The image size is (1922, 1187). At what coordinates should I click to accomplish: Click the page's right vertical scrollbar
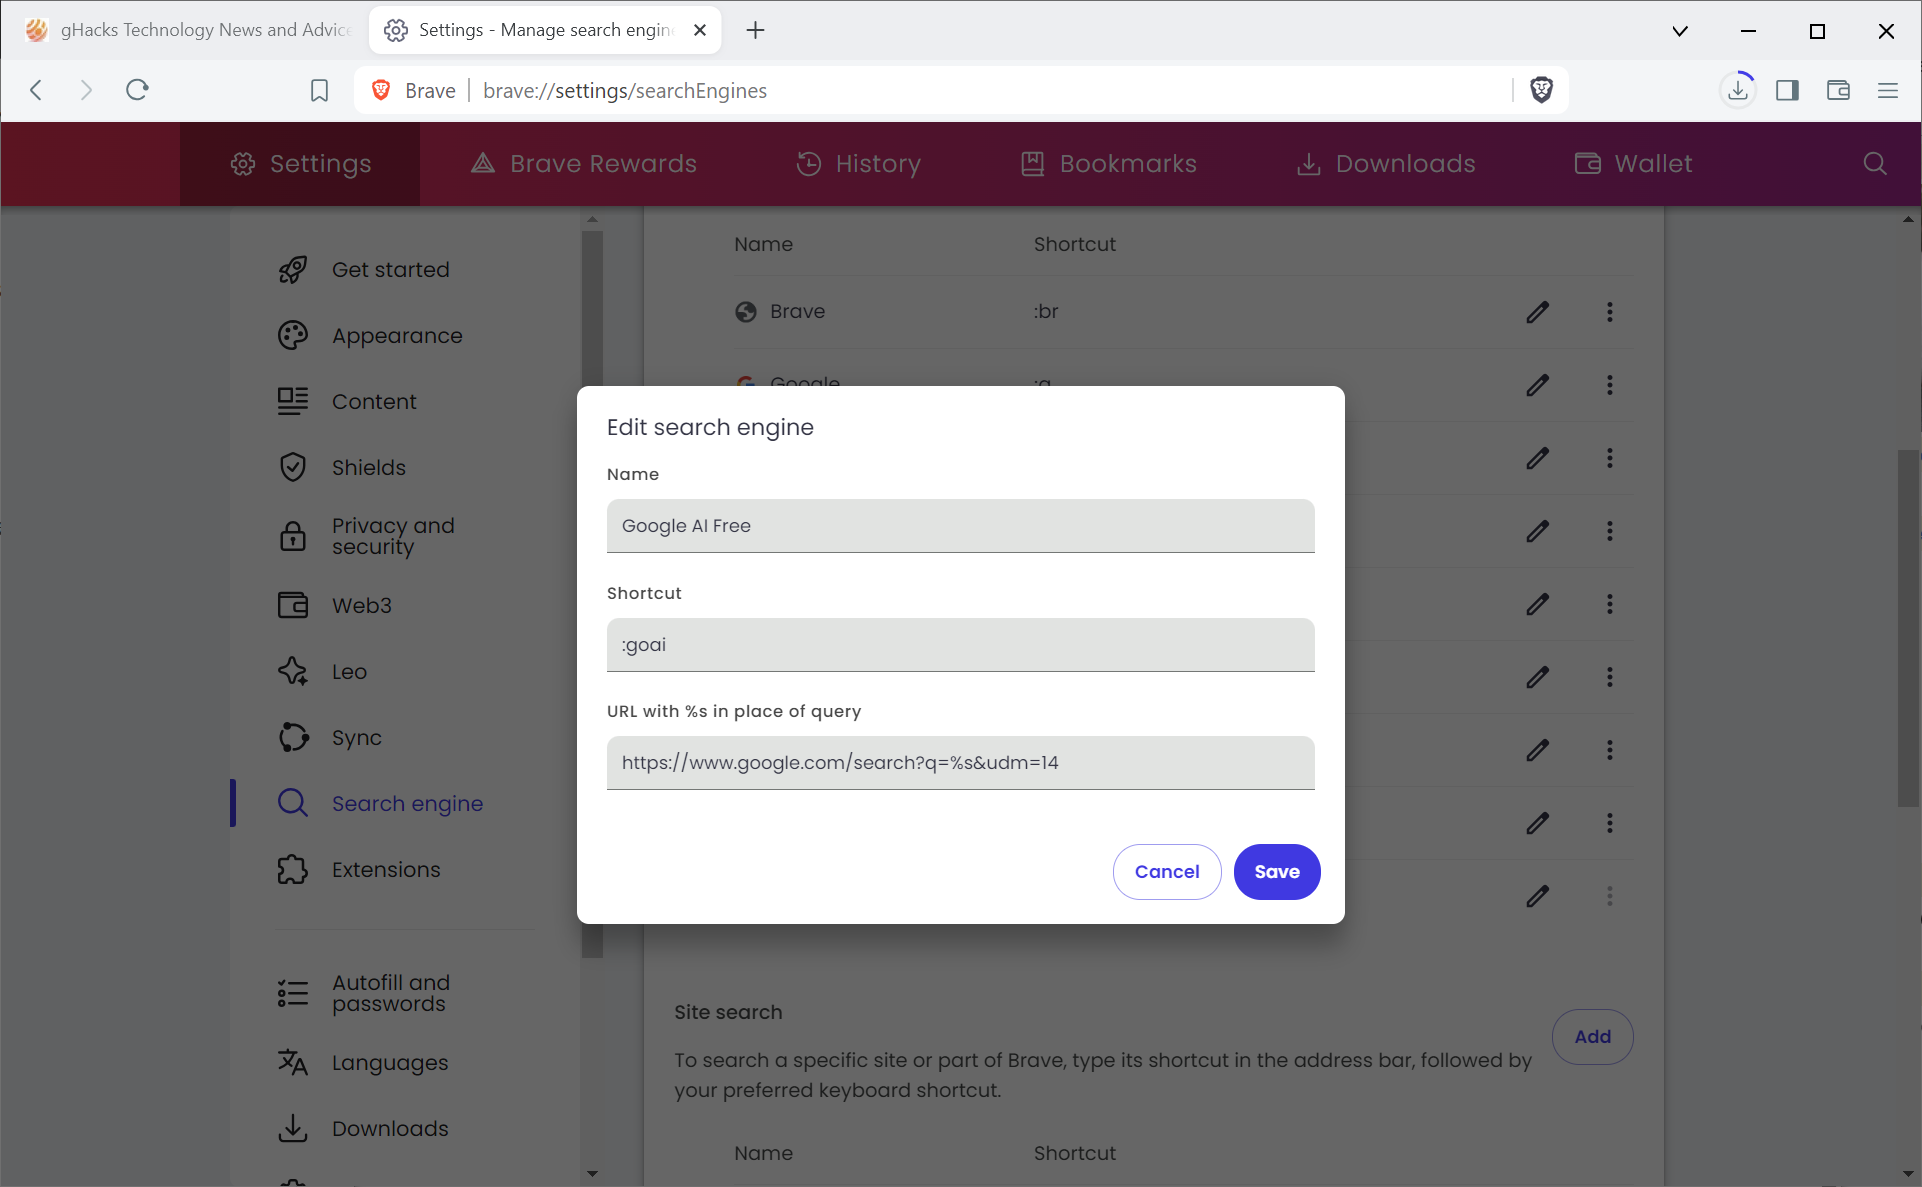(x=1908, y=628)
